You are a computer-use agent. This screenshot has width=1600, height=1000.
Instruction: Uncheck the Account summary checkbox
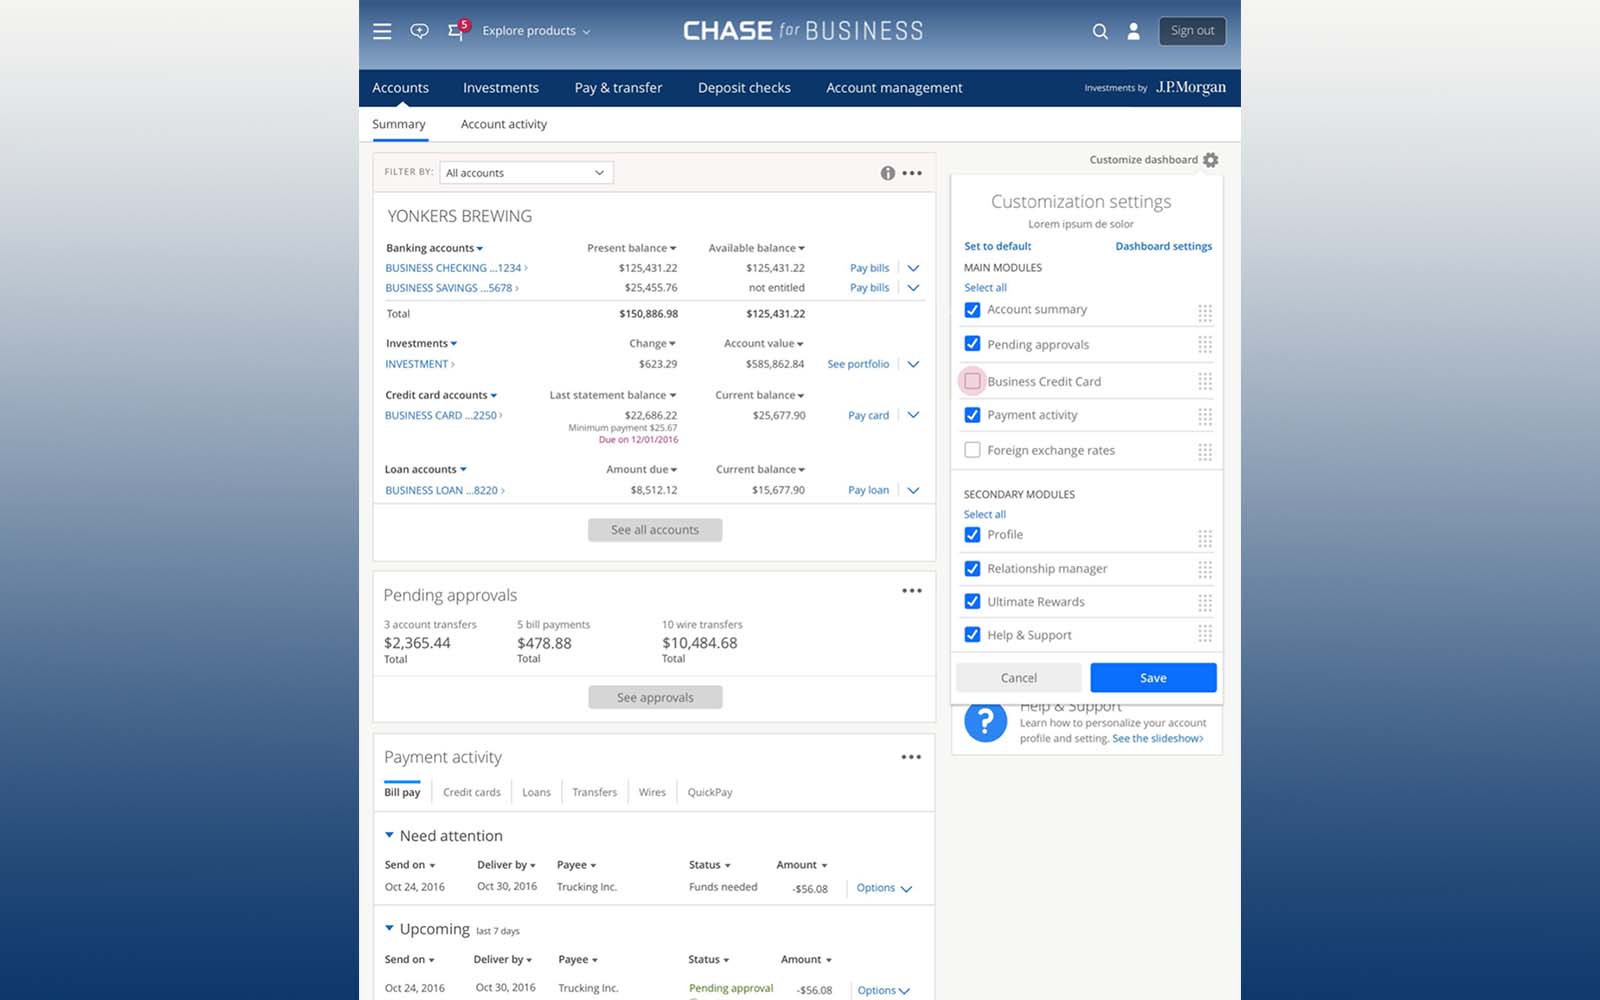coord(972,310)
